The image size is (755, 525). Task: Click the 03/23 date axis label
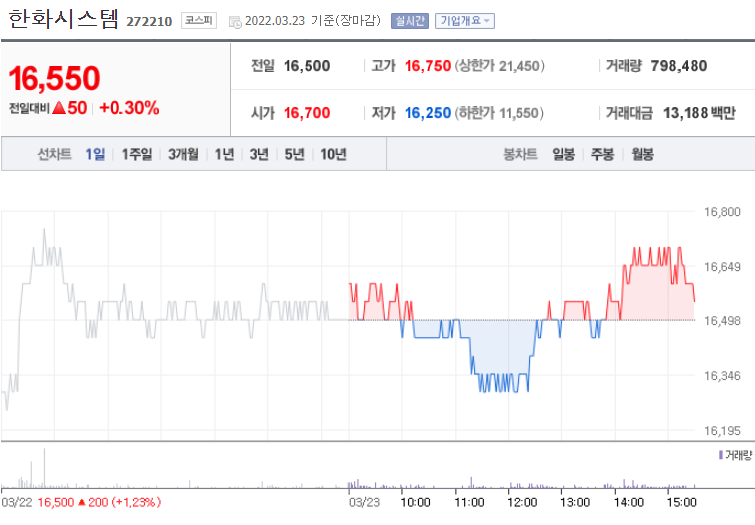(x=364, y=502)
